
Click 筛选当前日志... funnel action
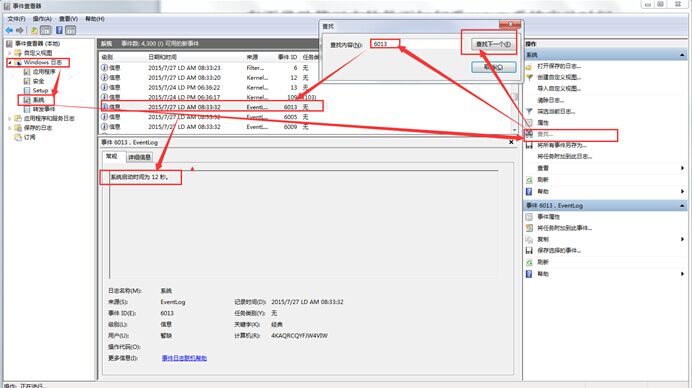point(556,111)
